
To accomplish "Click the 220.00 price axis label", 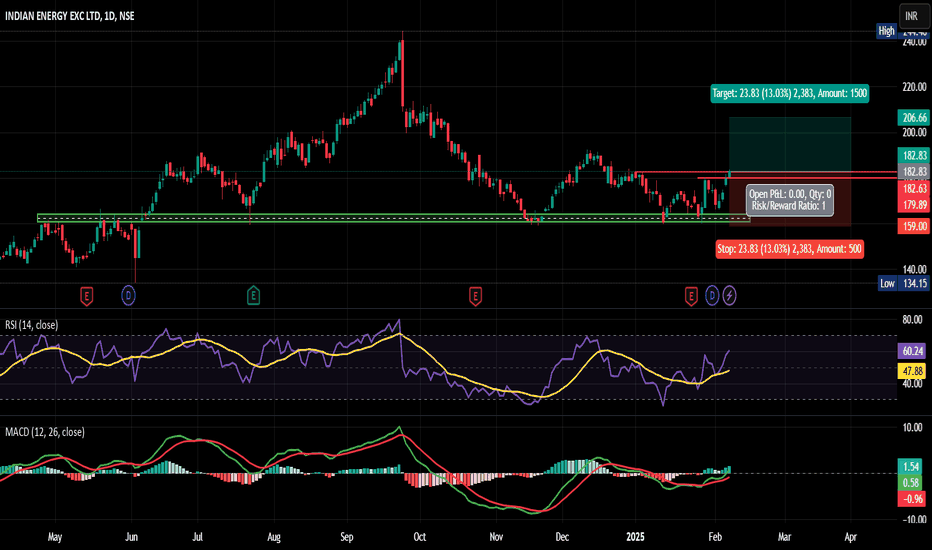I will click(914, 87).
